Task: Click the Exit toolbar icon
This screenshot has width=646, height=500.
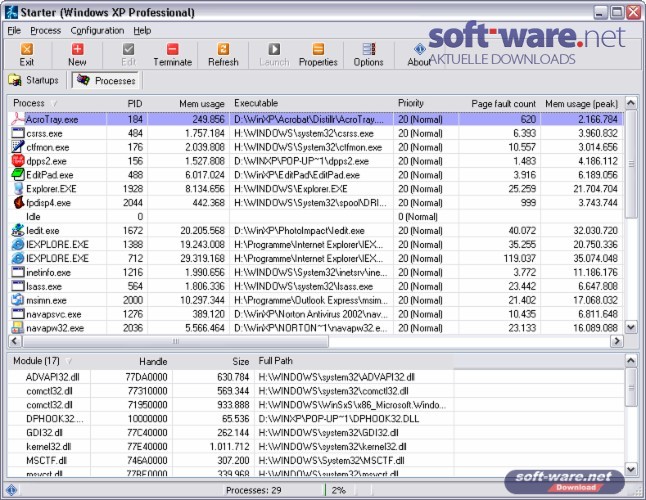Action: point(27,49)
